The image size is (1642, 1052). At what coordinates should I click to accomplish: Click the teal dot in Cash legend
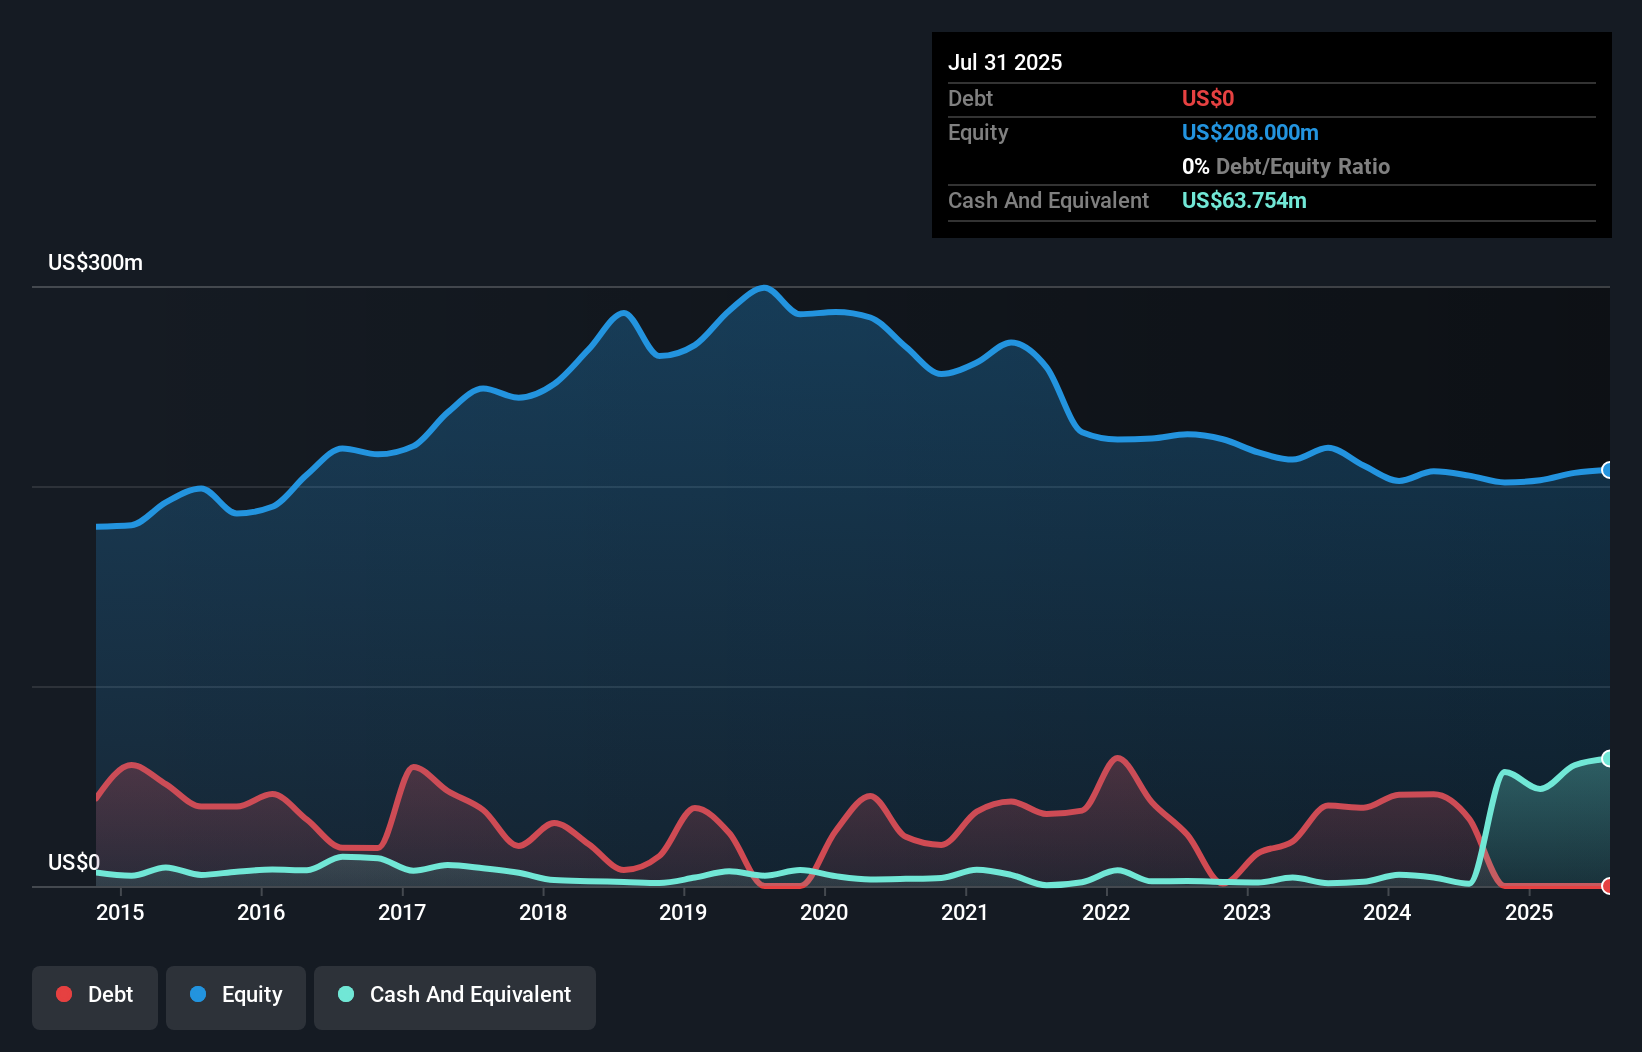(x=346, y=994)
